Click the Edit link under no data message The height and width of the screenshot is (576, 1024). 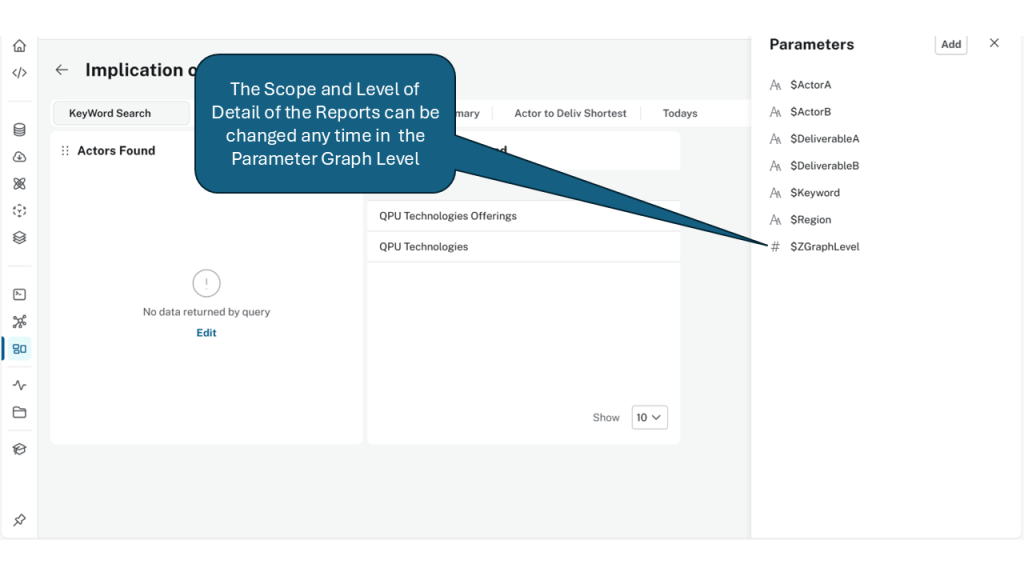206,333
